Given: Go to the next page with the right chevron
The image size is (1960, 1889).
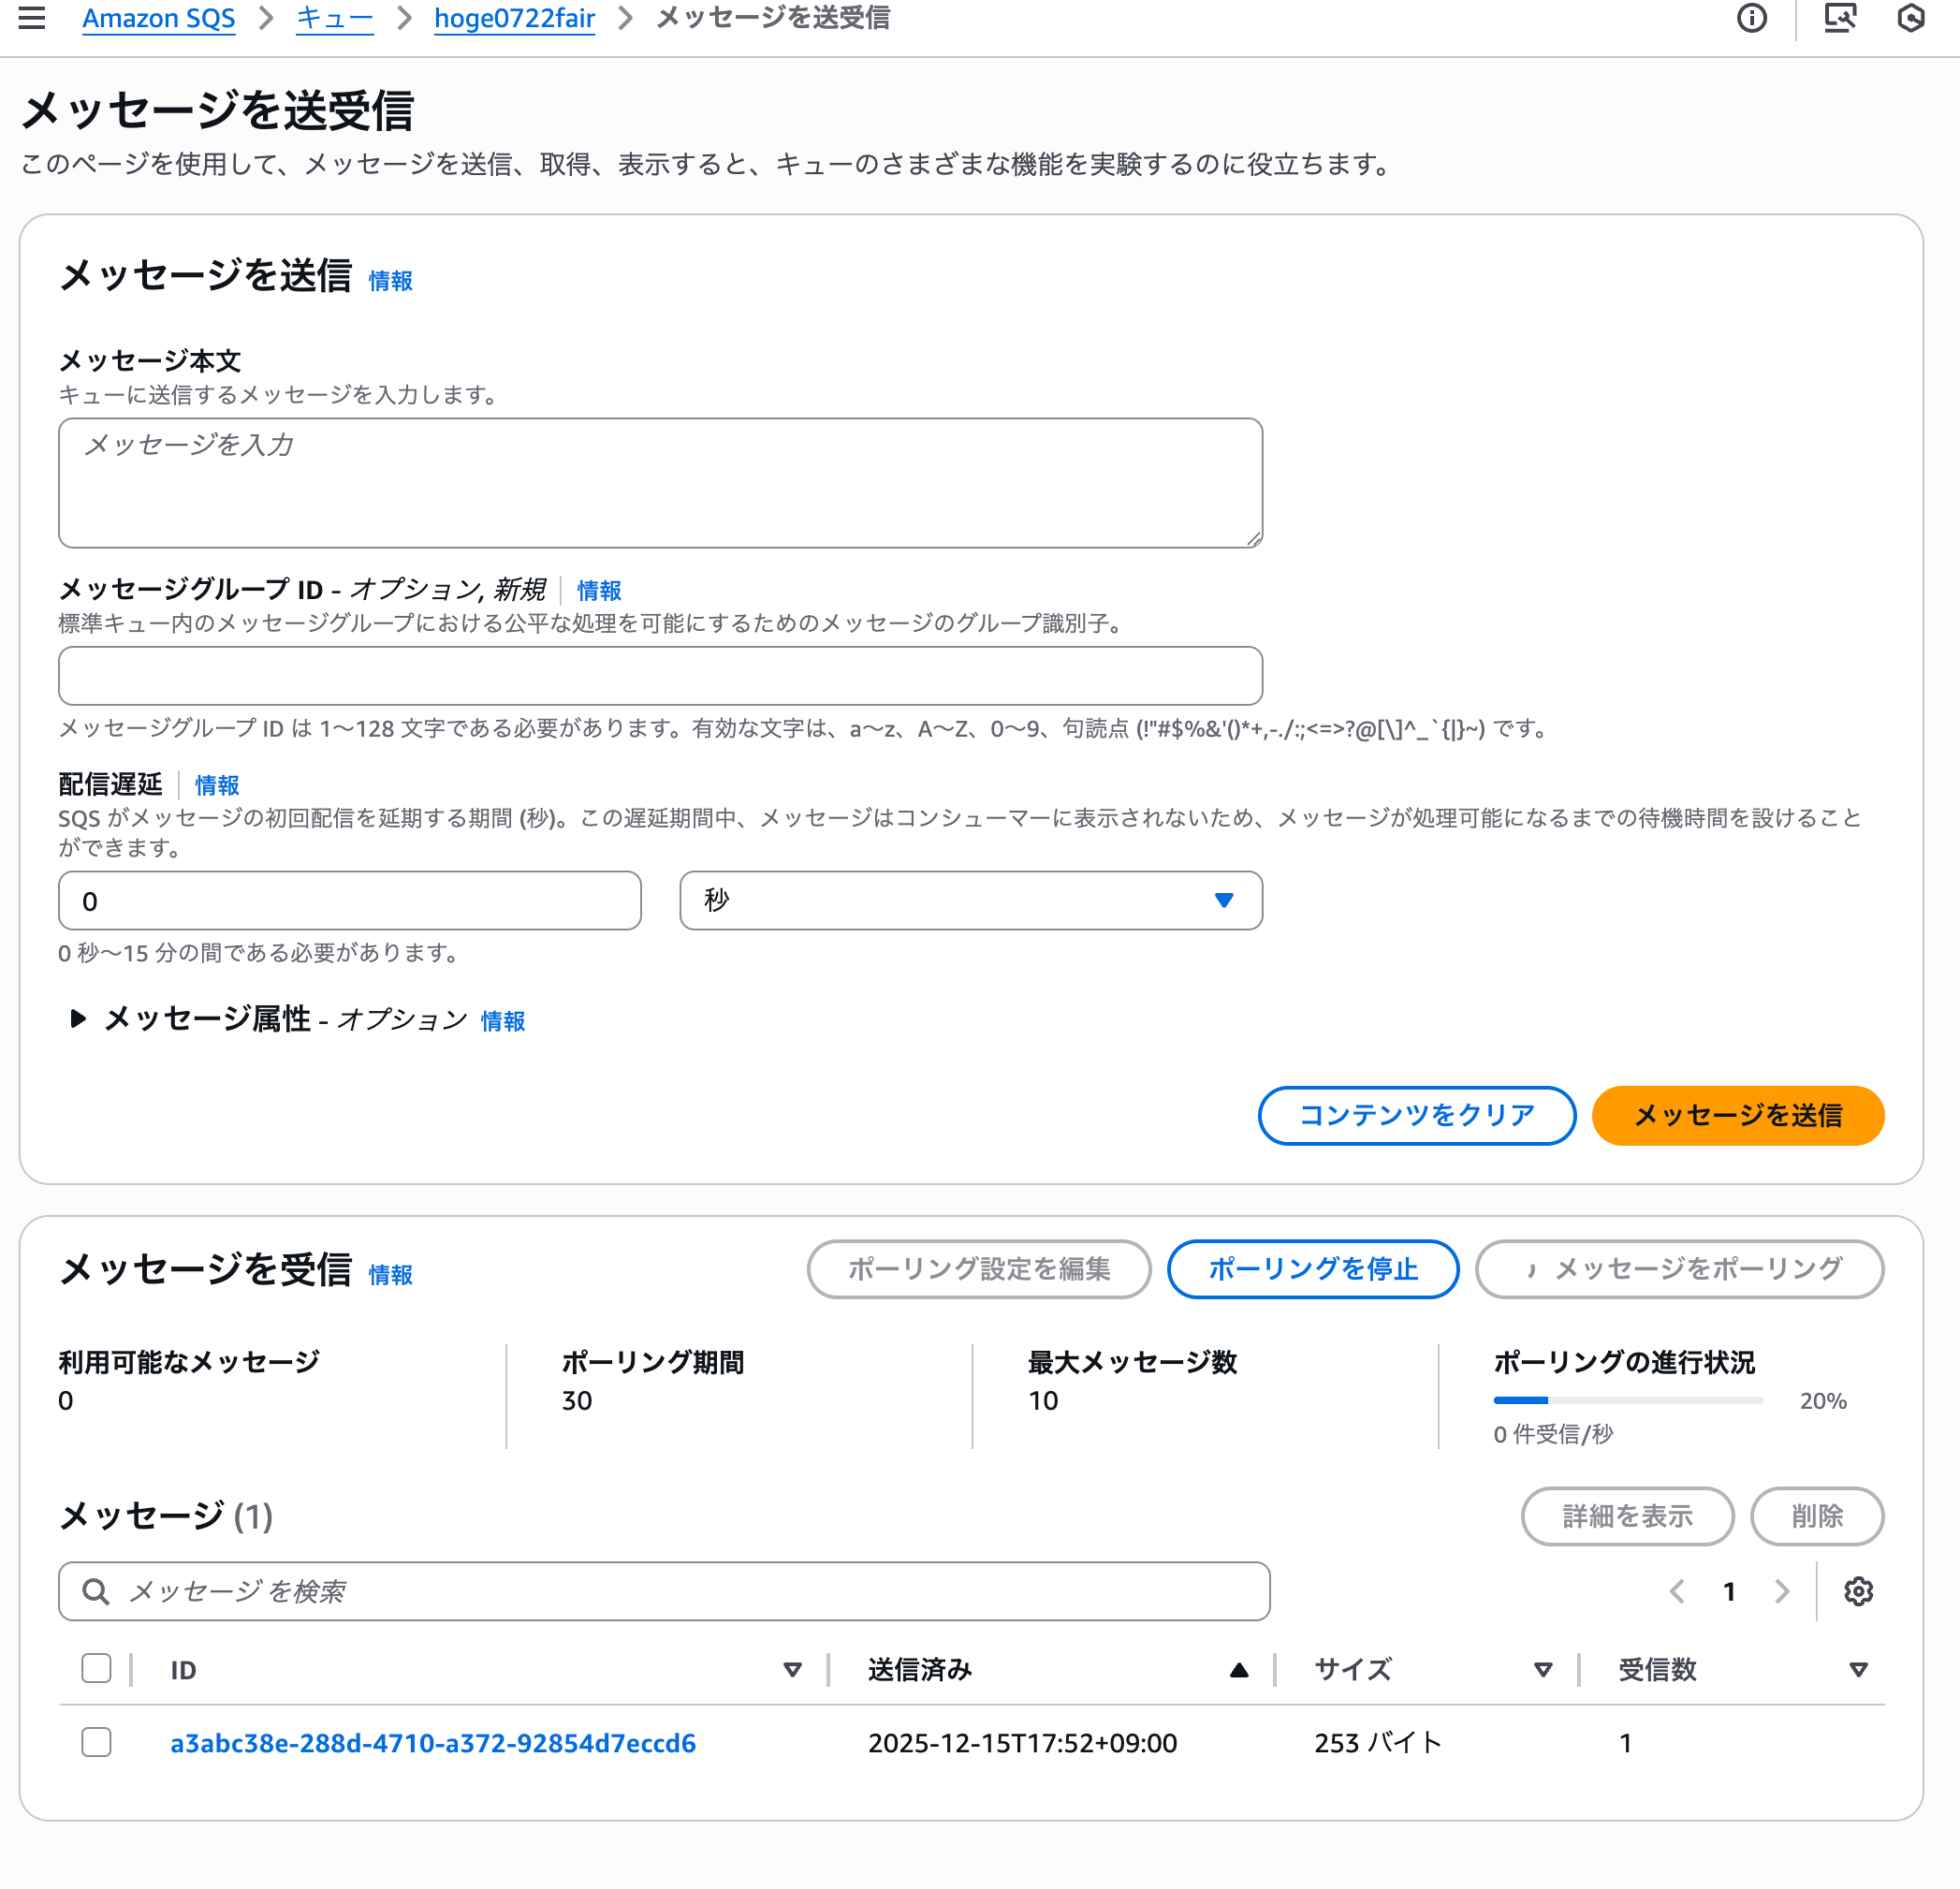Looking at the screenshot, I should coord(1781,1592).
